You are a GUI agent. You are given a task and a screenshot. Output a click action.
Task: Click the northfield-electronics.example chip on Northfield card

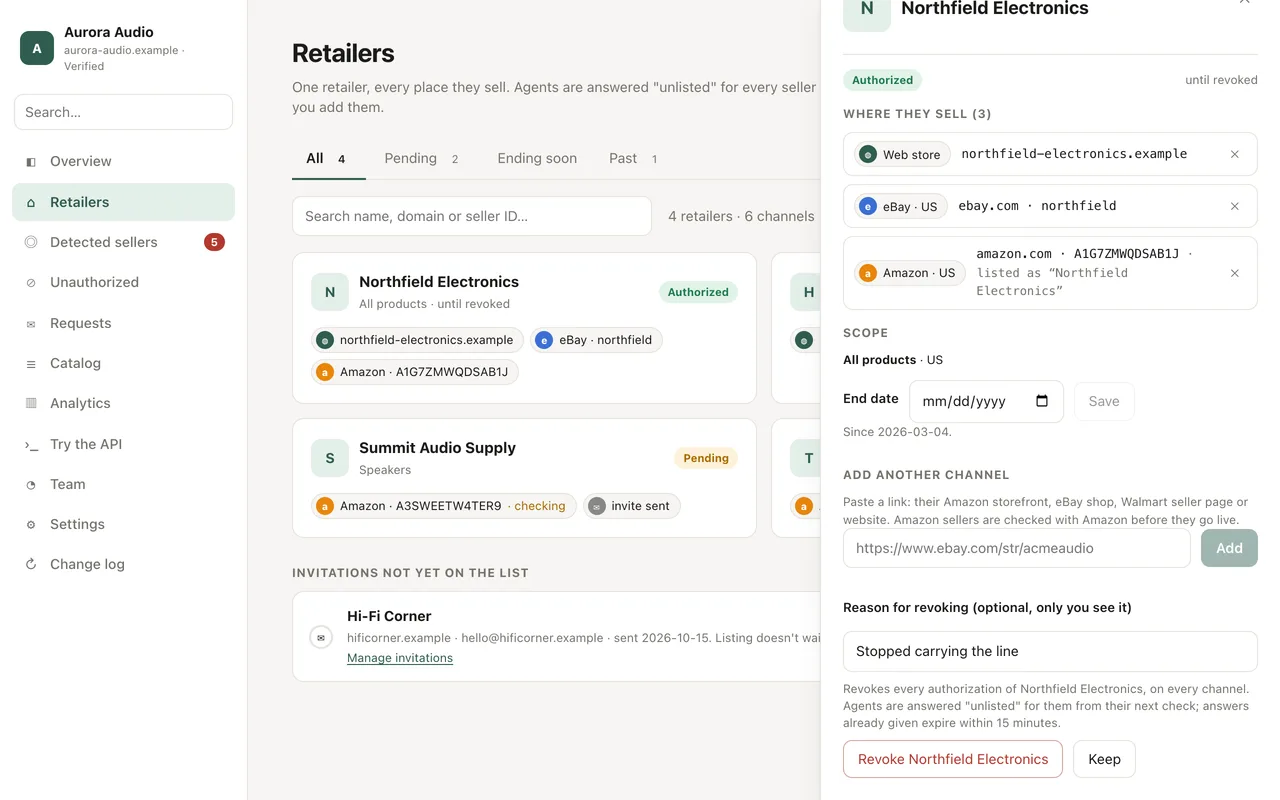pos(417,340)
